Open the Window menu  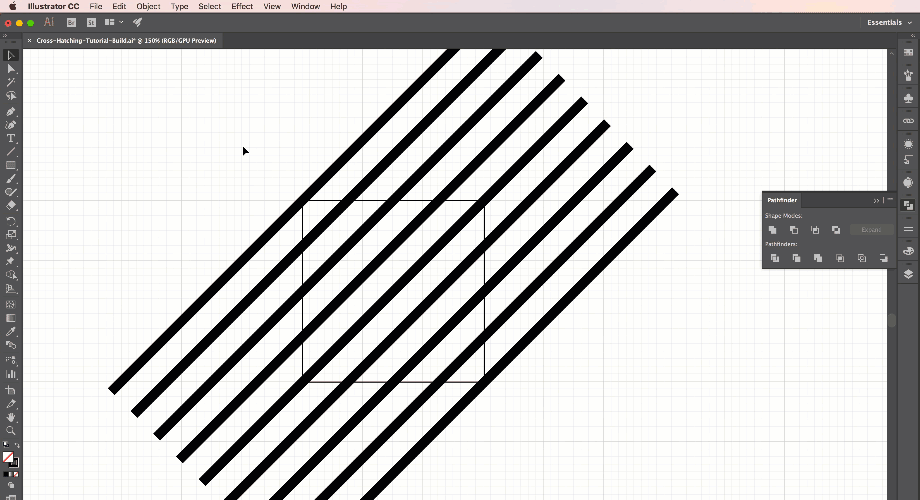pyautogui.click(x=306, y=6)
